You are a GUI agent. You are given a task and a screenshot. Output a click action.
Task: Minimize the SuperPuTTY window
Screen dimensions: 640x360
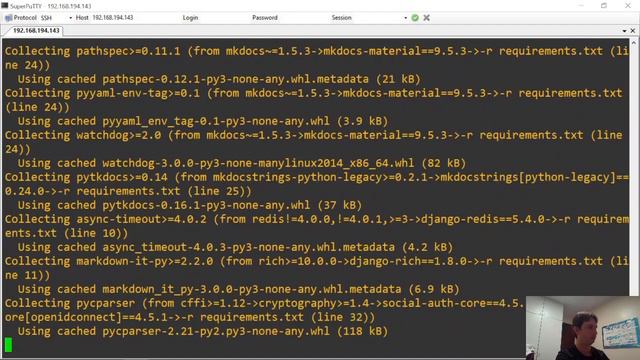(x=581, y=6)
